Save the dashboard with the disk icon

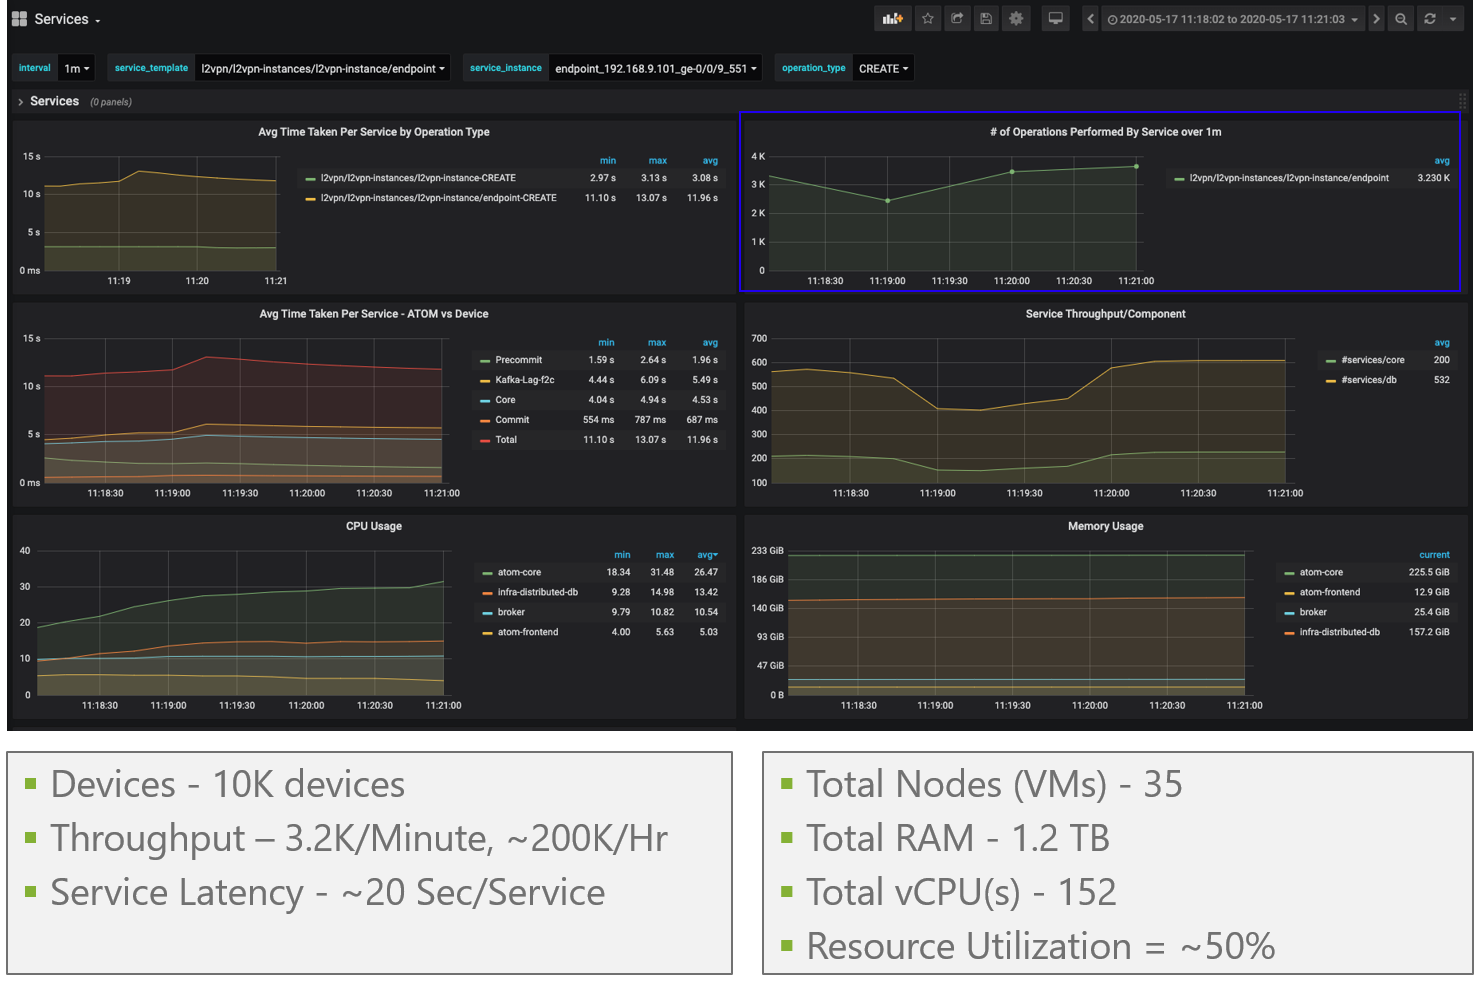986,19
